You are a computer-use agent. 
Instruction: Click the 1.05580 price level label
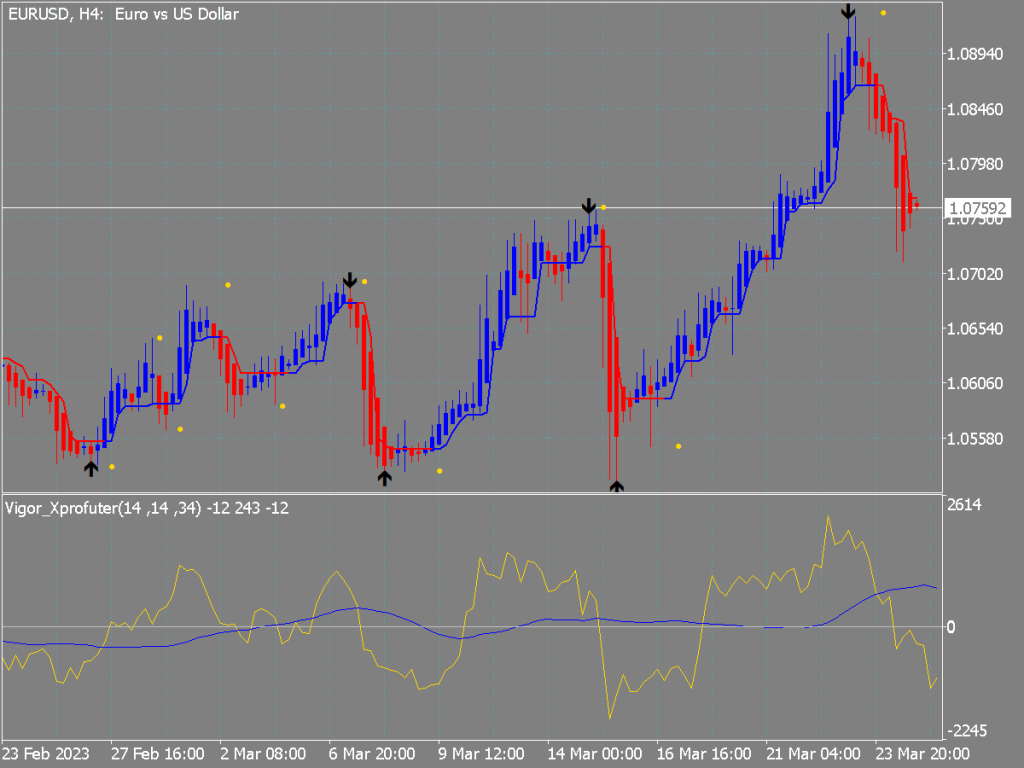(x=975, y=439)
